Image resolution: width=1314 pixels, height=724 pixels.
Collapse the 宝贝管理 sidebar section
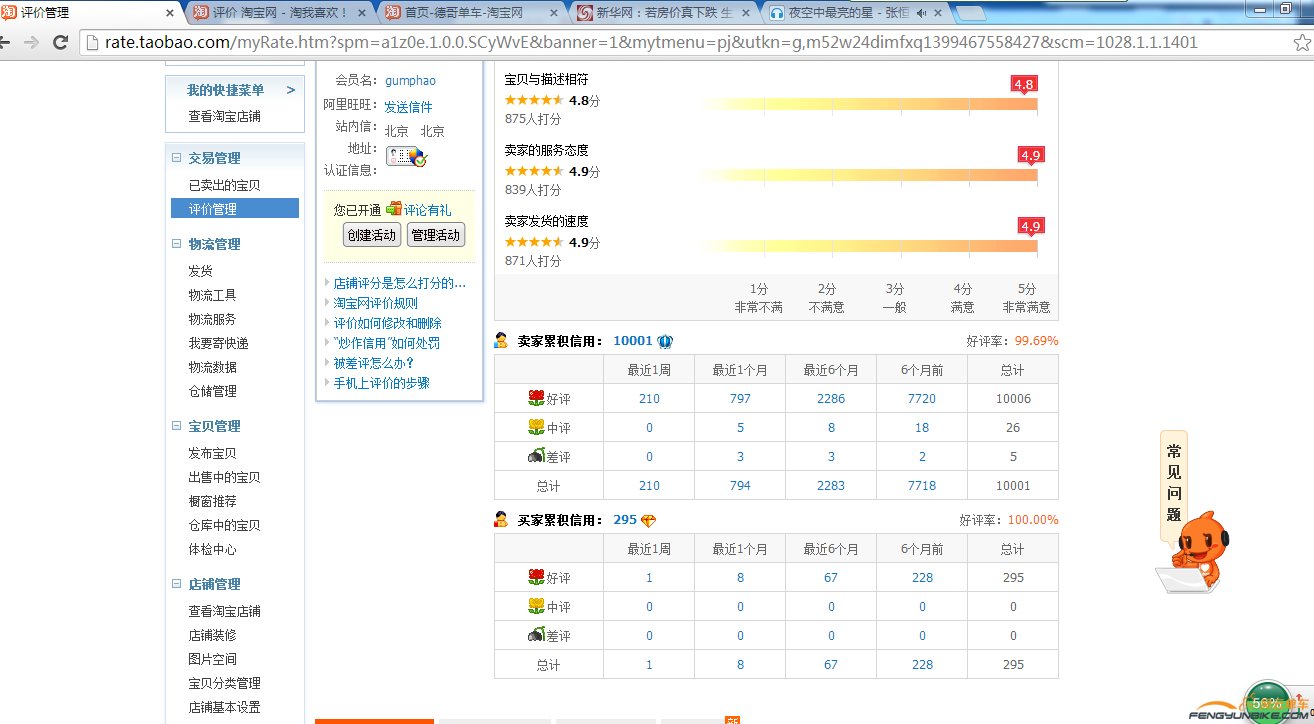point(177,426)
